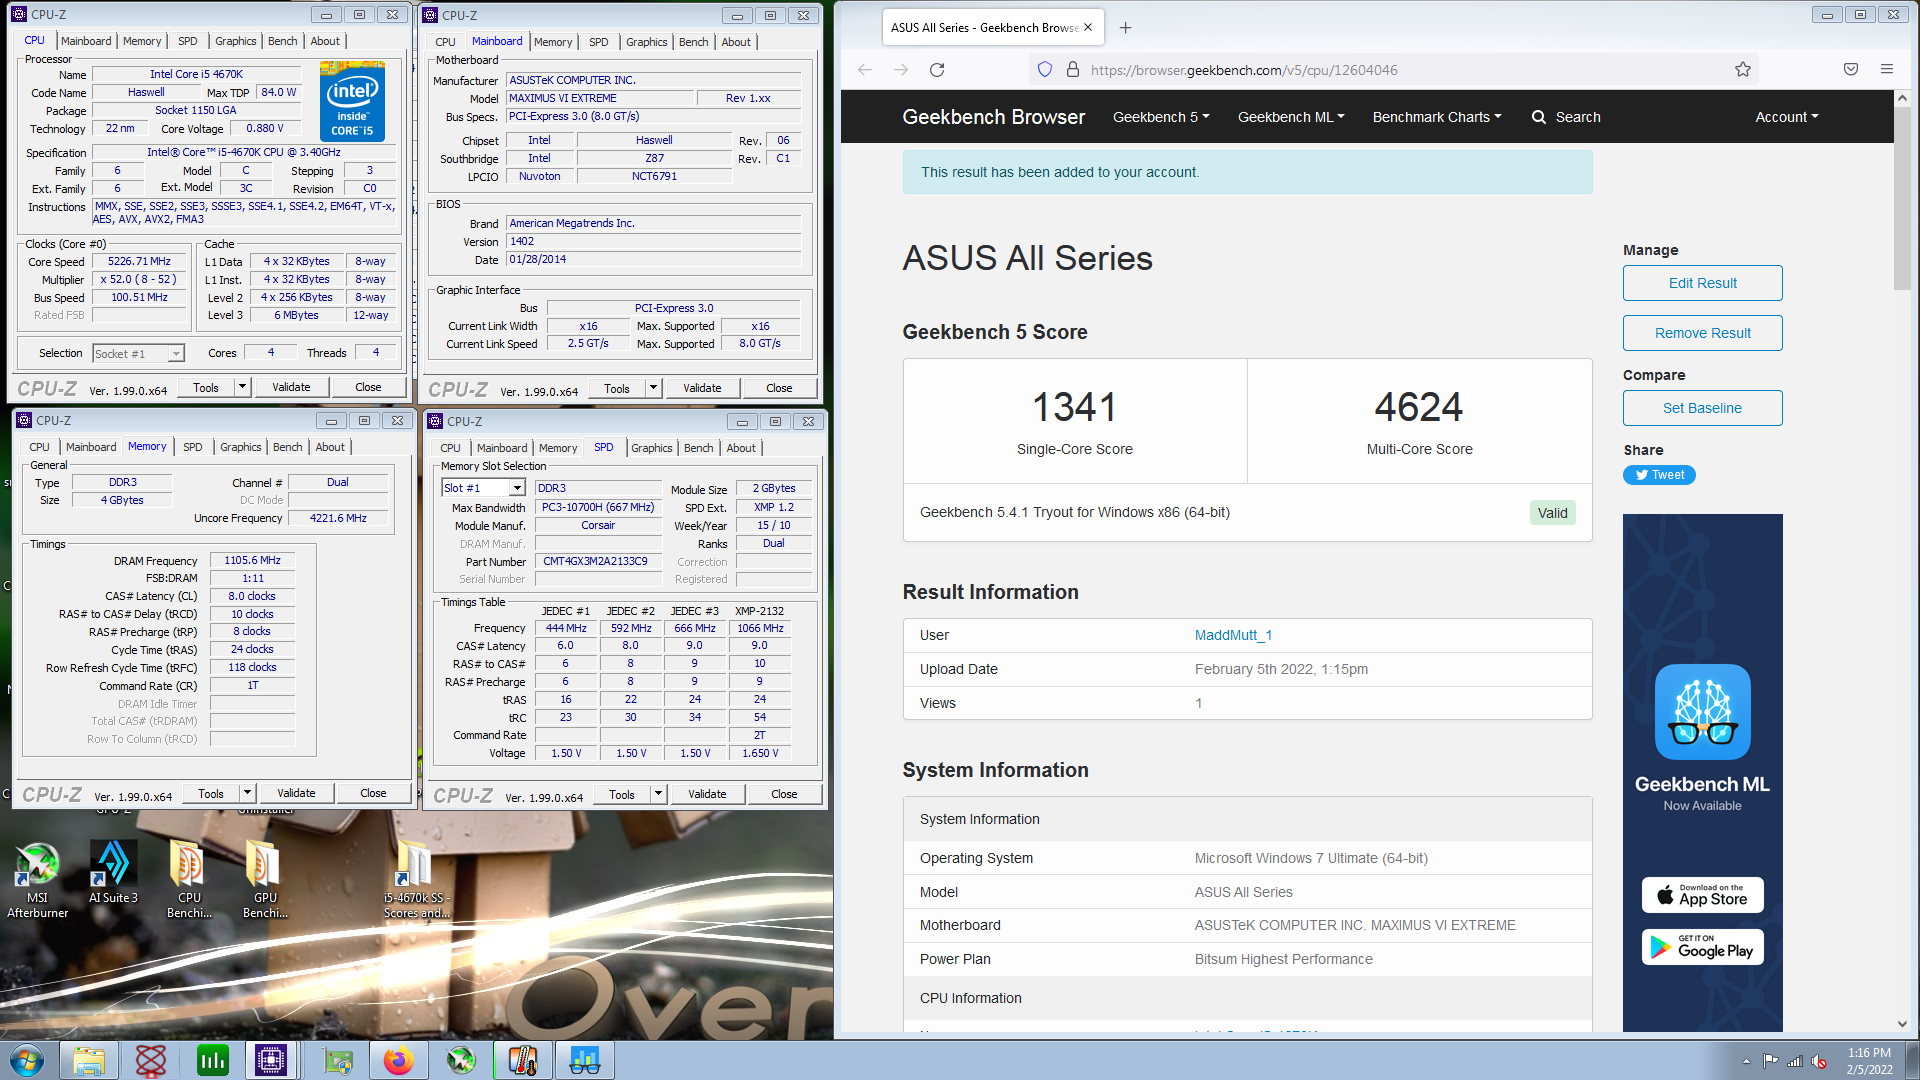
Task: Open Windows Explorer from the taskbar
Action: [89, 1060]
